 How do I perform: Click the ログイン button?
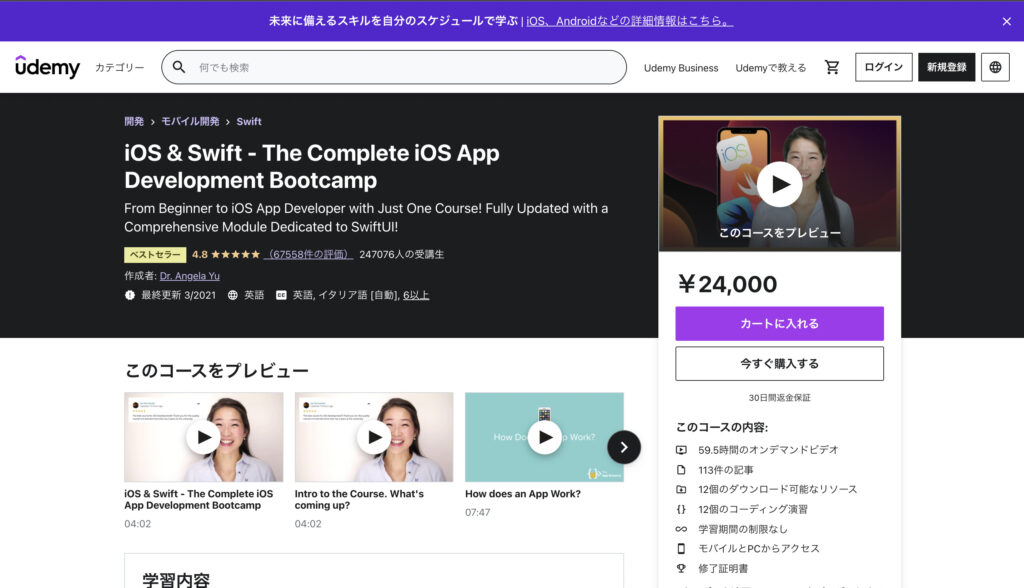(884, 67)
